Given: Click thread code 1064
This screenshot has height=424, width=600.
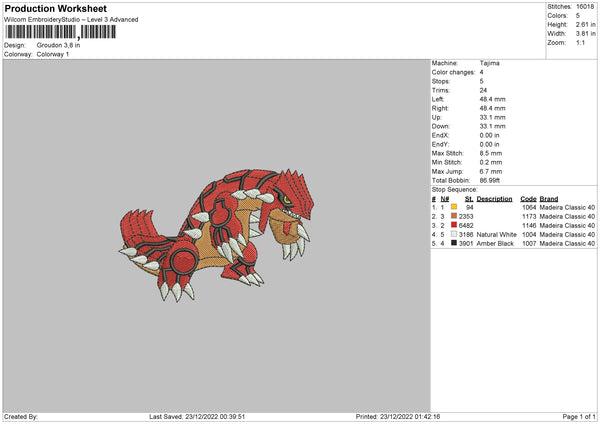Looking at the screenshot, I should pyautogui.click(x=529, y=207).
